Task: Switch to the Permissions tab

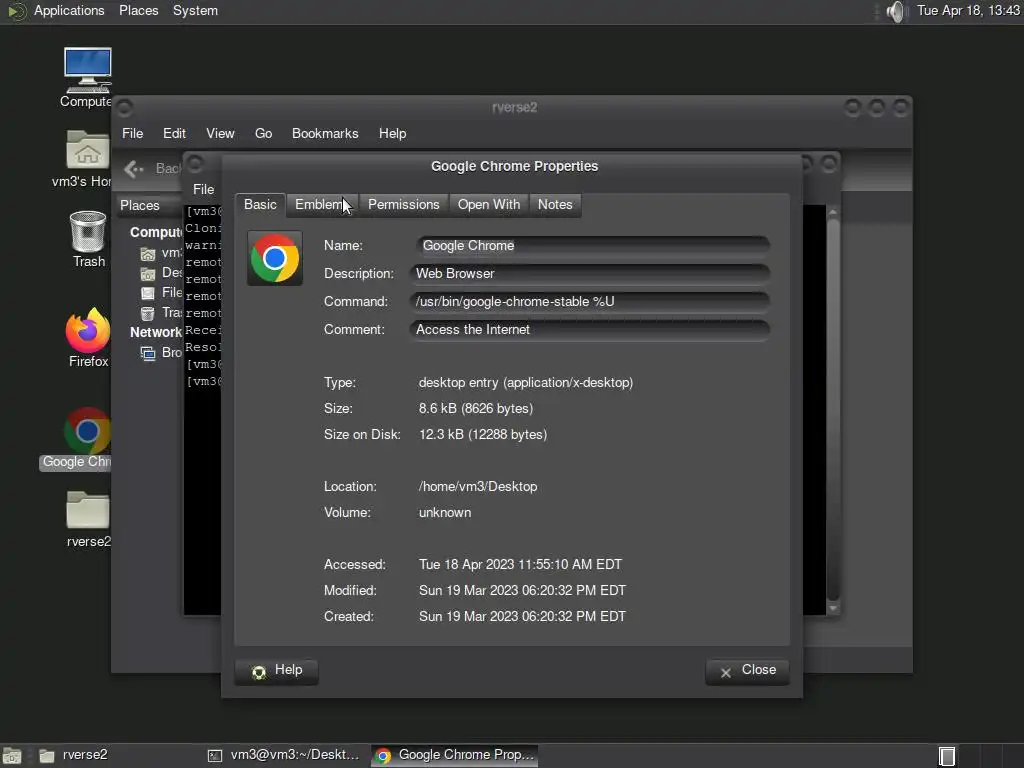Action: pyautogui.click(x=404, y=205)
